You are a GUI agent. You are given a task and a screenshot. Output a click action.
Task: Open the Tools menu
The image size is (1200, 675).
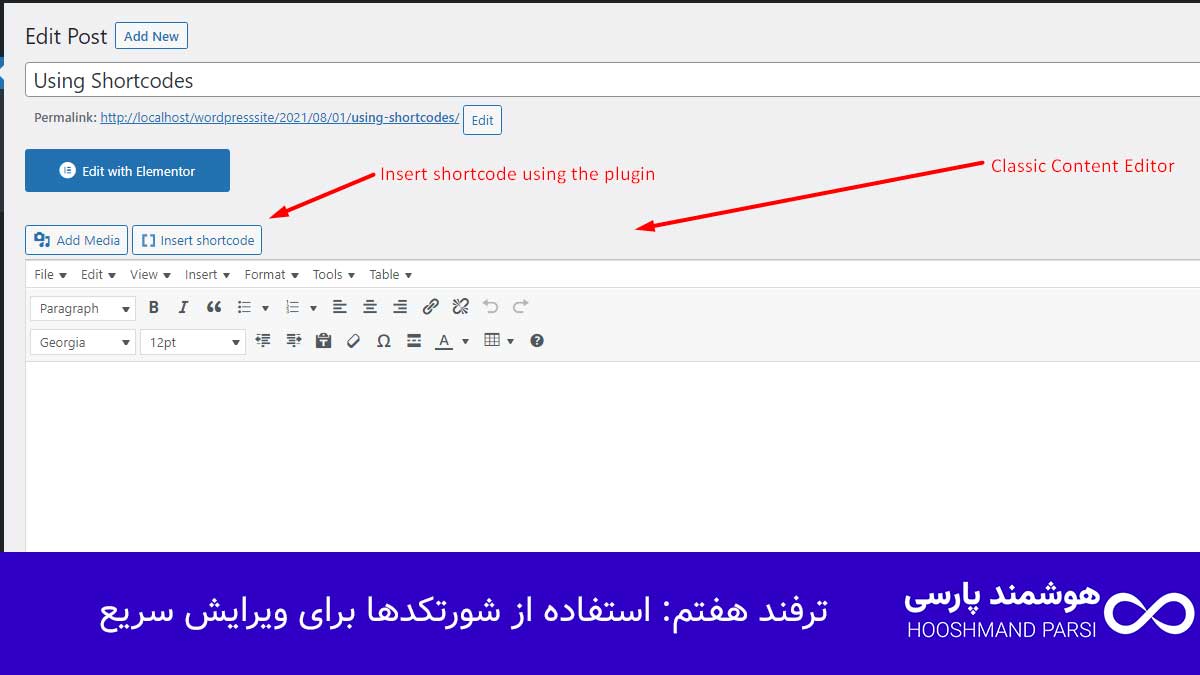tap(333, 274)
